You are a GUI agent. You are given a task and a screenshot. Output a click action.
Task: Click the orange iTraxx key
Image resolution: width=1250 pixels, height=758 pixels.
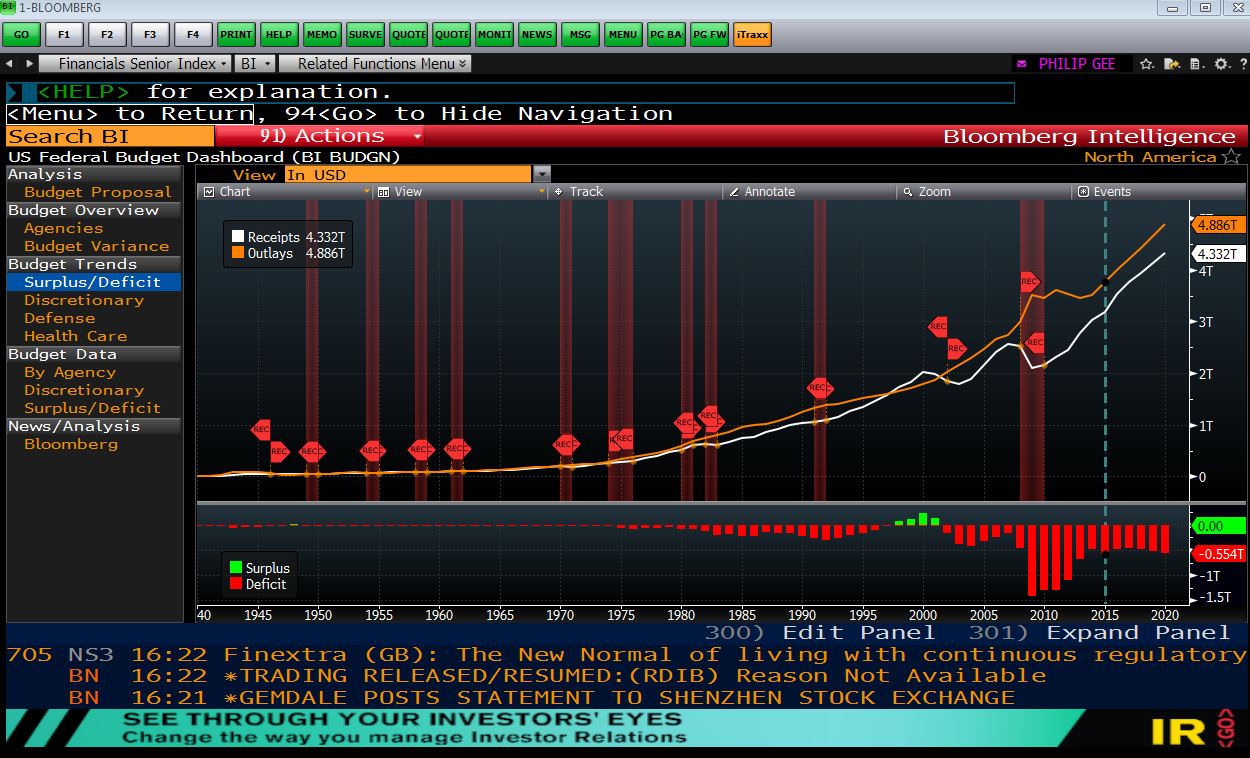coord(752,34)
